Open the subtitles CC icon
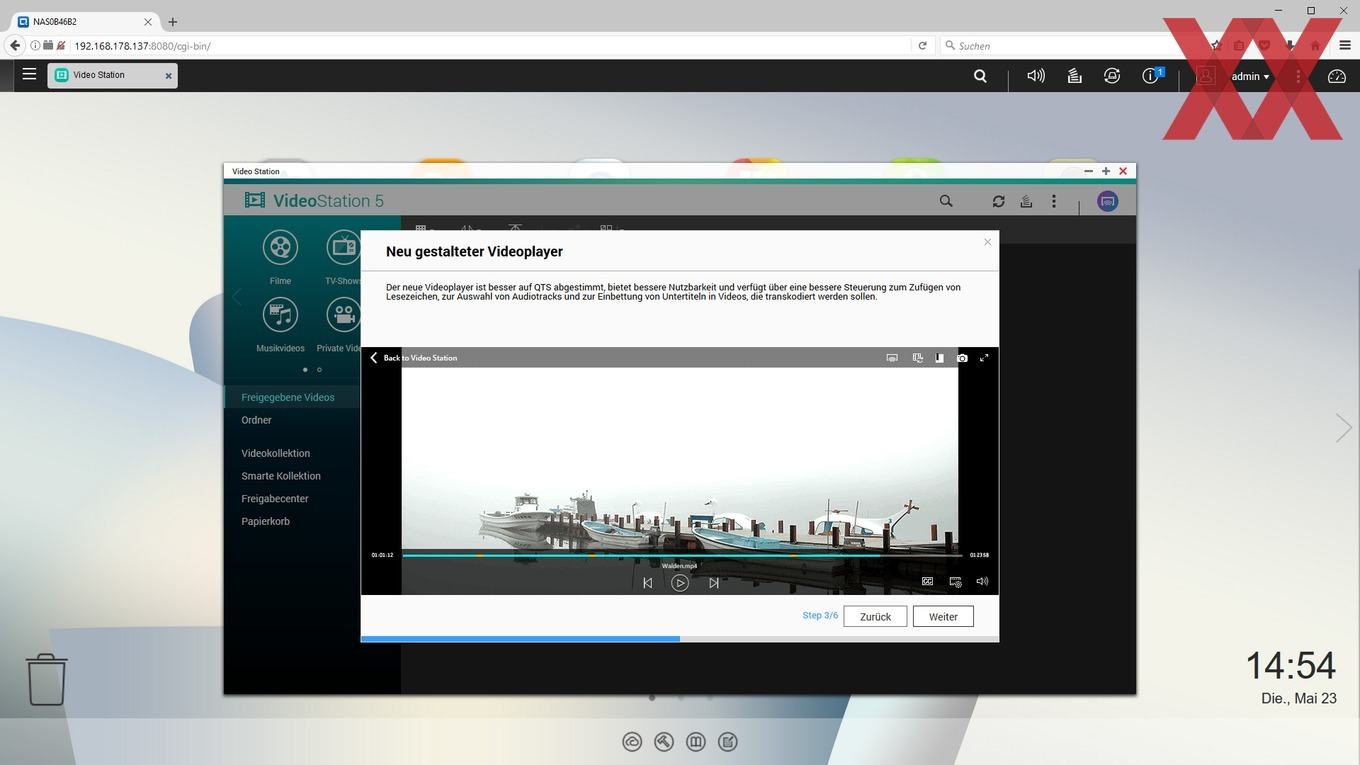The height and width of the screenshot is (765, 1360). point(927,581)
